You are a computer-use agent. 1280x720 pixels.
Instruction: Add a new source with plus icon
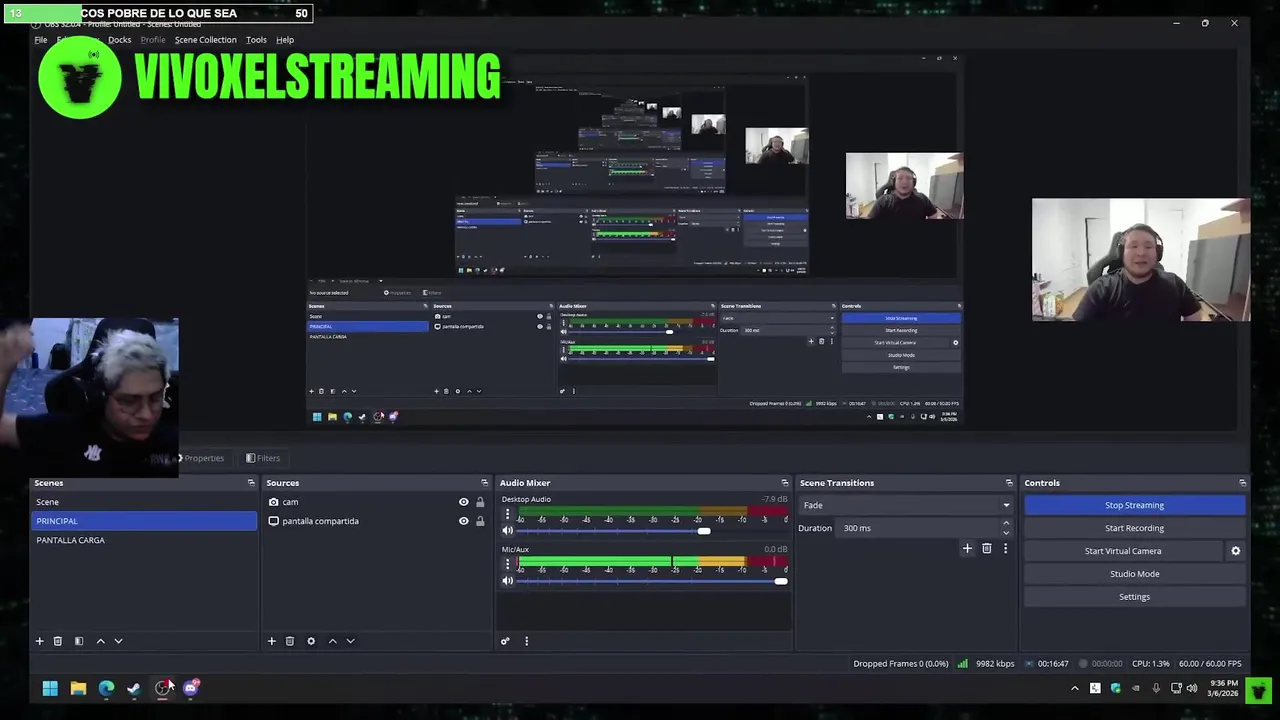point(271,641)
